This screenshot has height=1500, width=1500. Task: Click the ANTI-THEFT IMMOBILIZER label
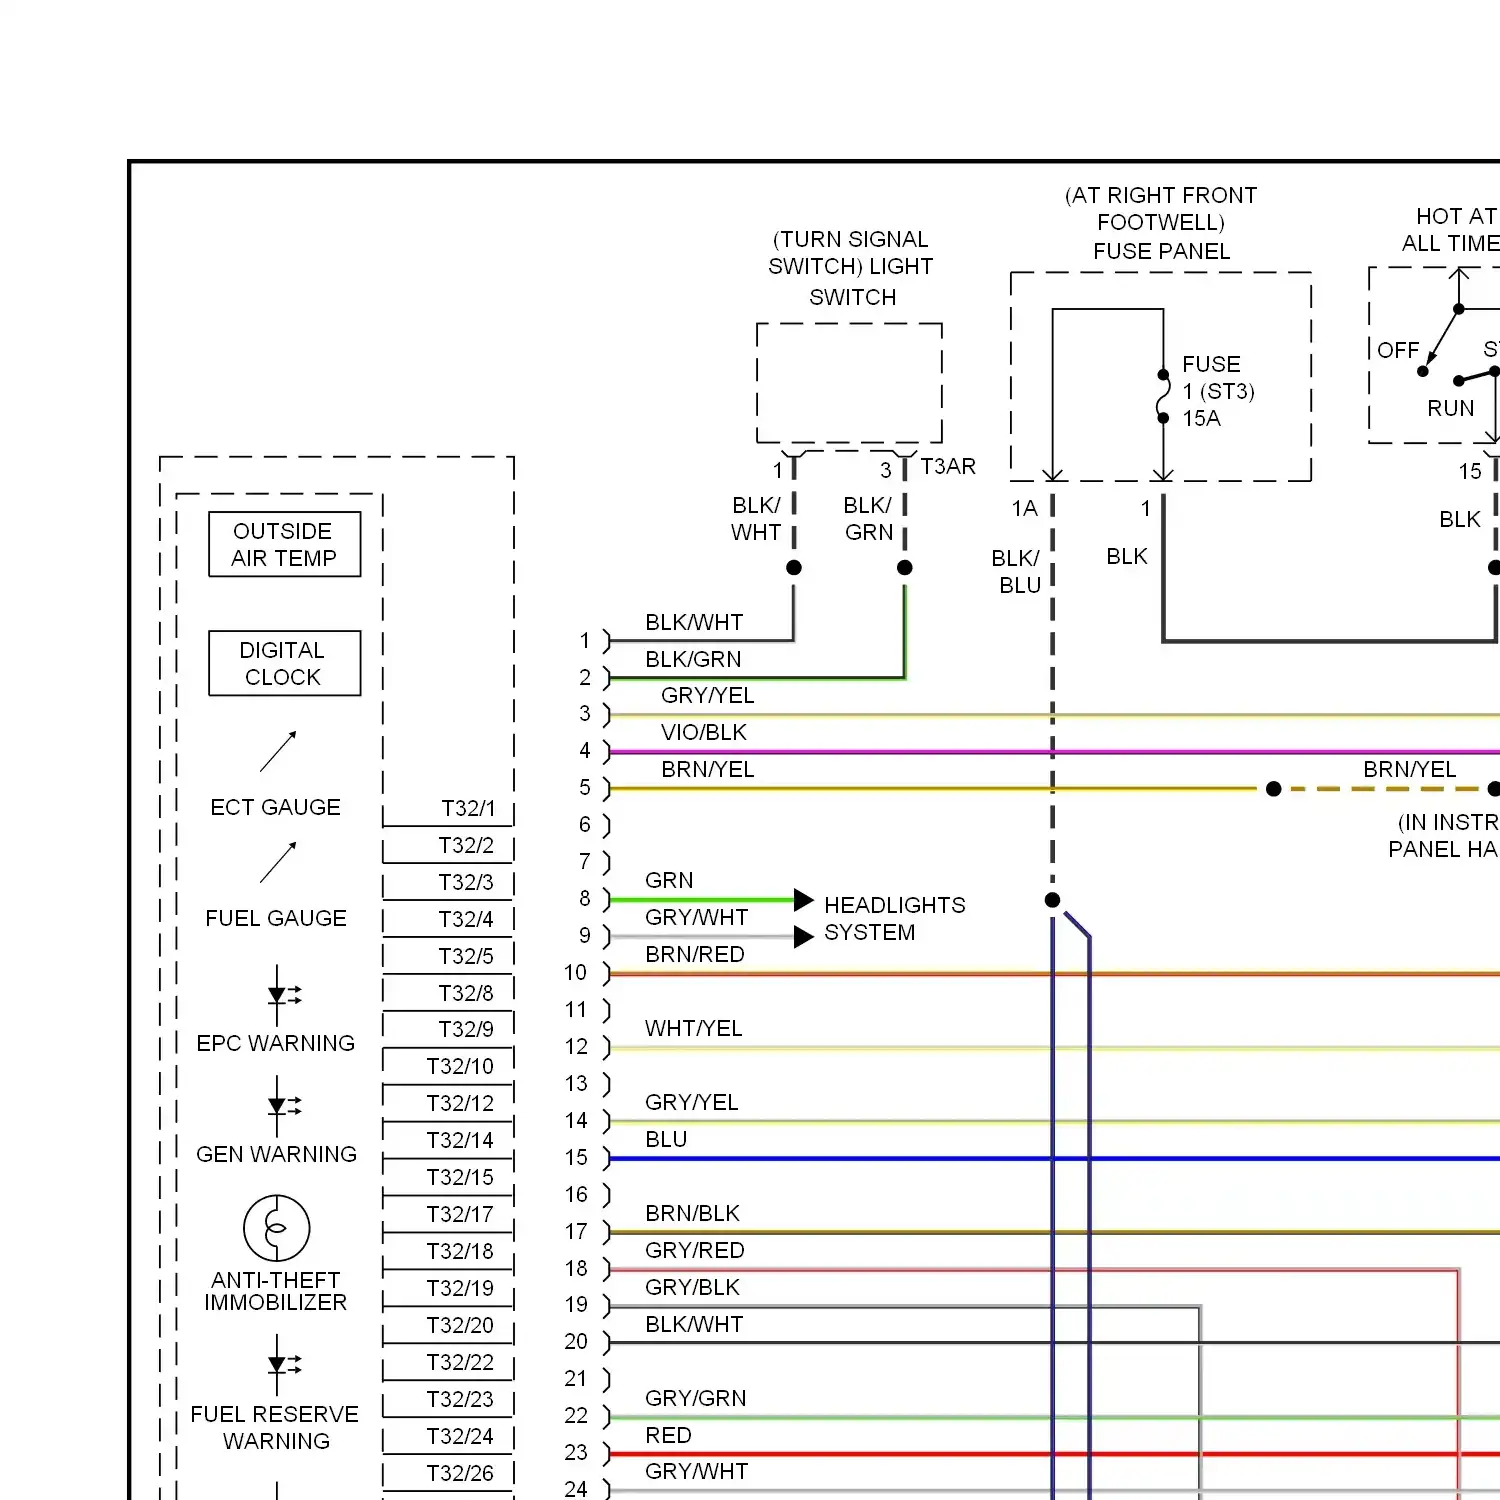[276, 1291]
